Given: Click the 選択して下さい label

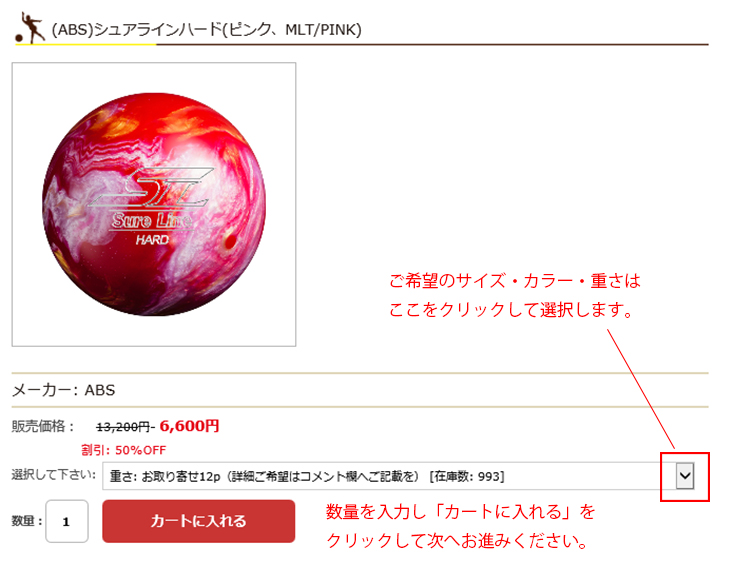Looking at the screenshot, I should pyautogui.click(x=53, y=475).
